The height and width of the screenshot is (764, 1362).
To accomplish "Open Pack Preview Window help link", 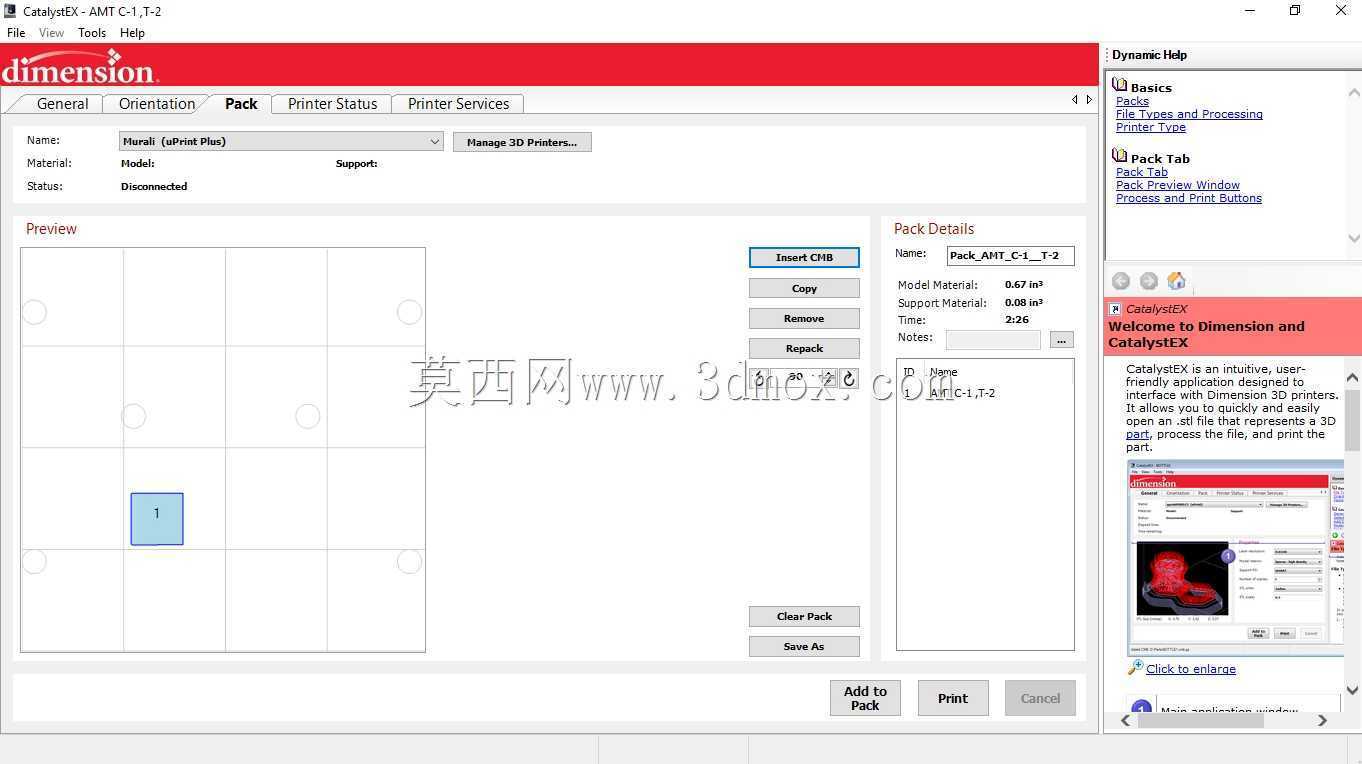I will click(1178, 185).
